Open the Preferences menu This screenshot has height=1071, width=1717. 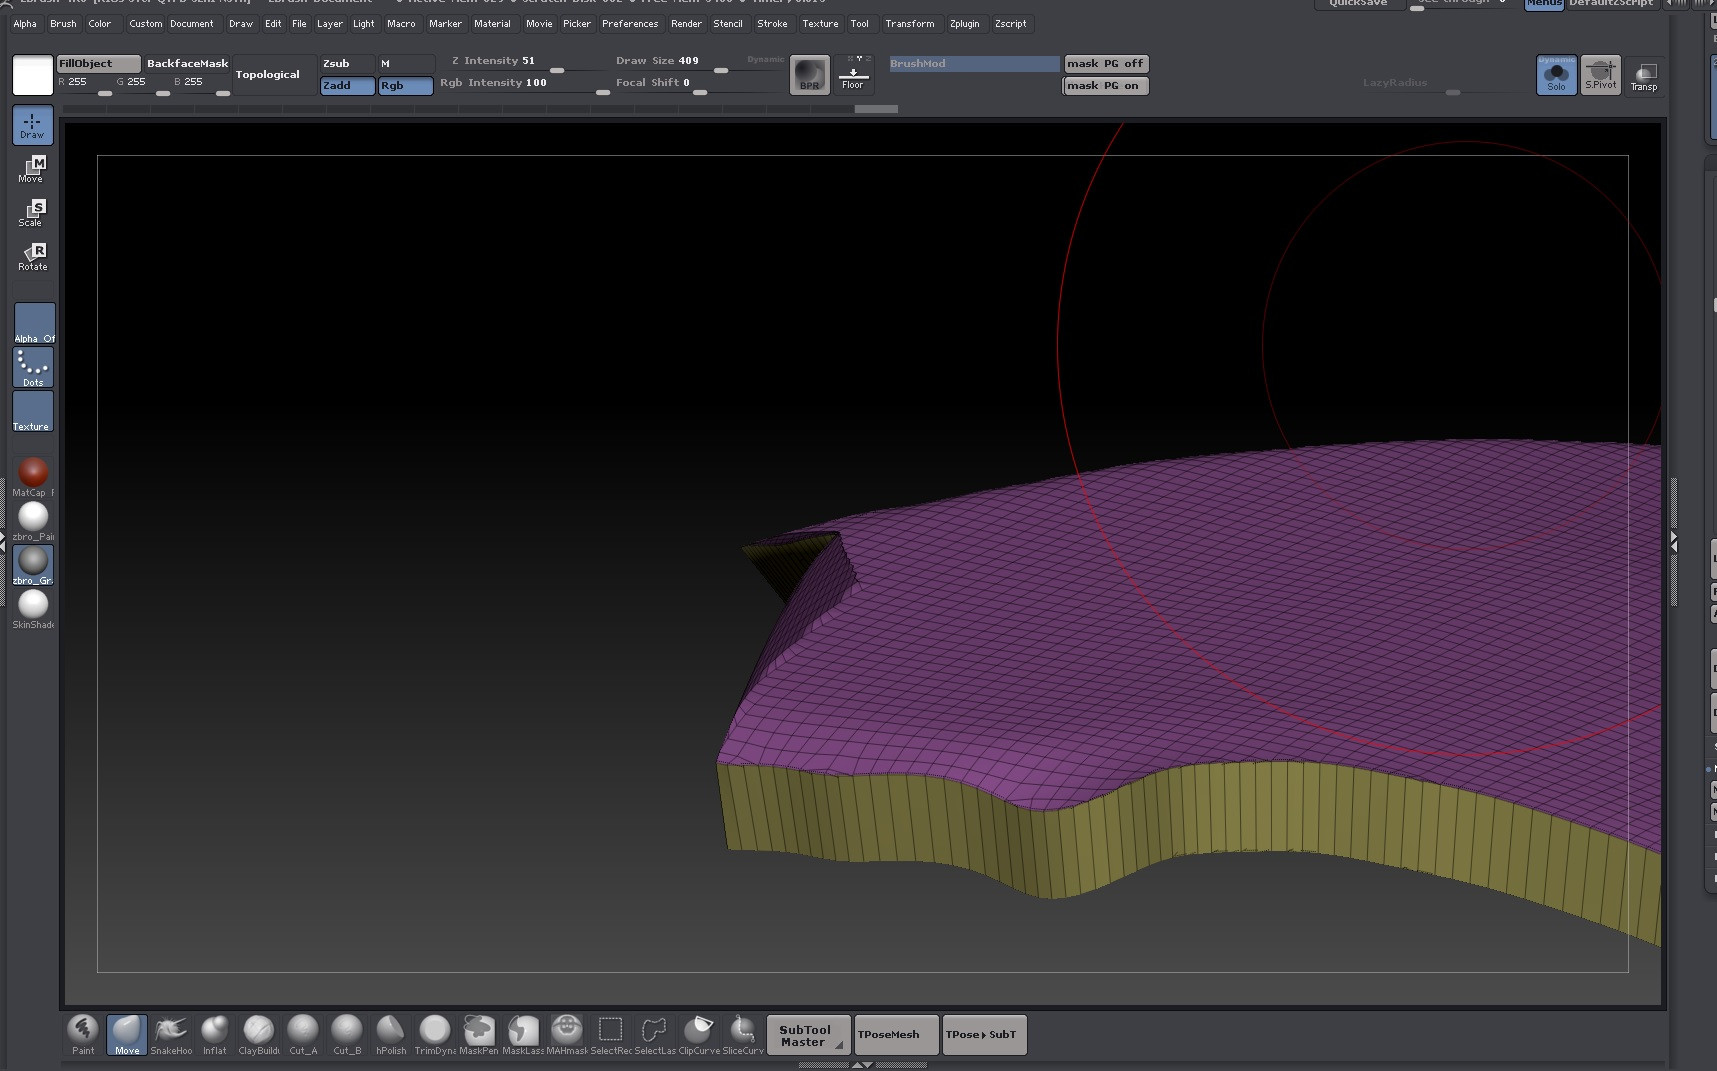pos(630,23)
